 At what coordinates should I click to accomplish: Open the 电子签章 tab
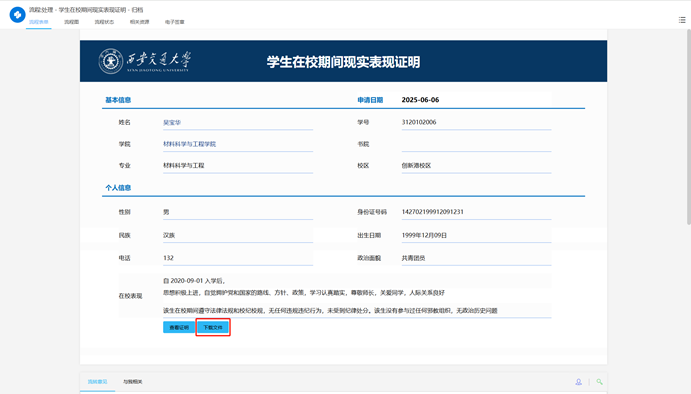tap(175, 22)
